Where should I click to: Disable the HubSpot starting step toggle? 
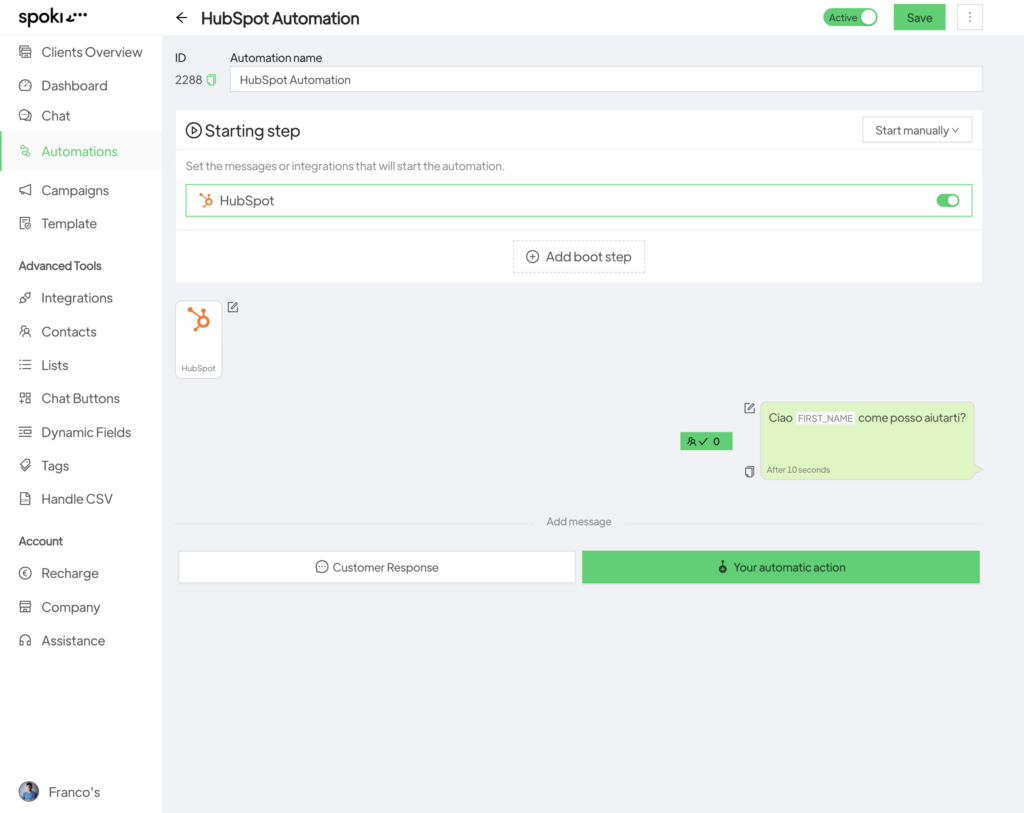click(x=947, y=201)
